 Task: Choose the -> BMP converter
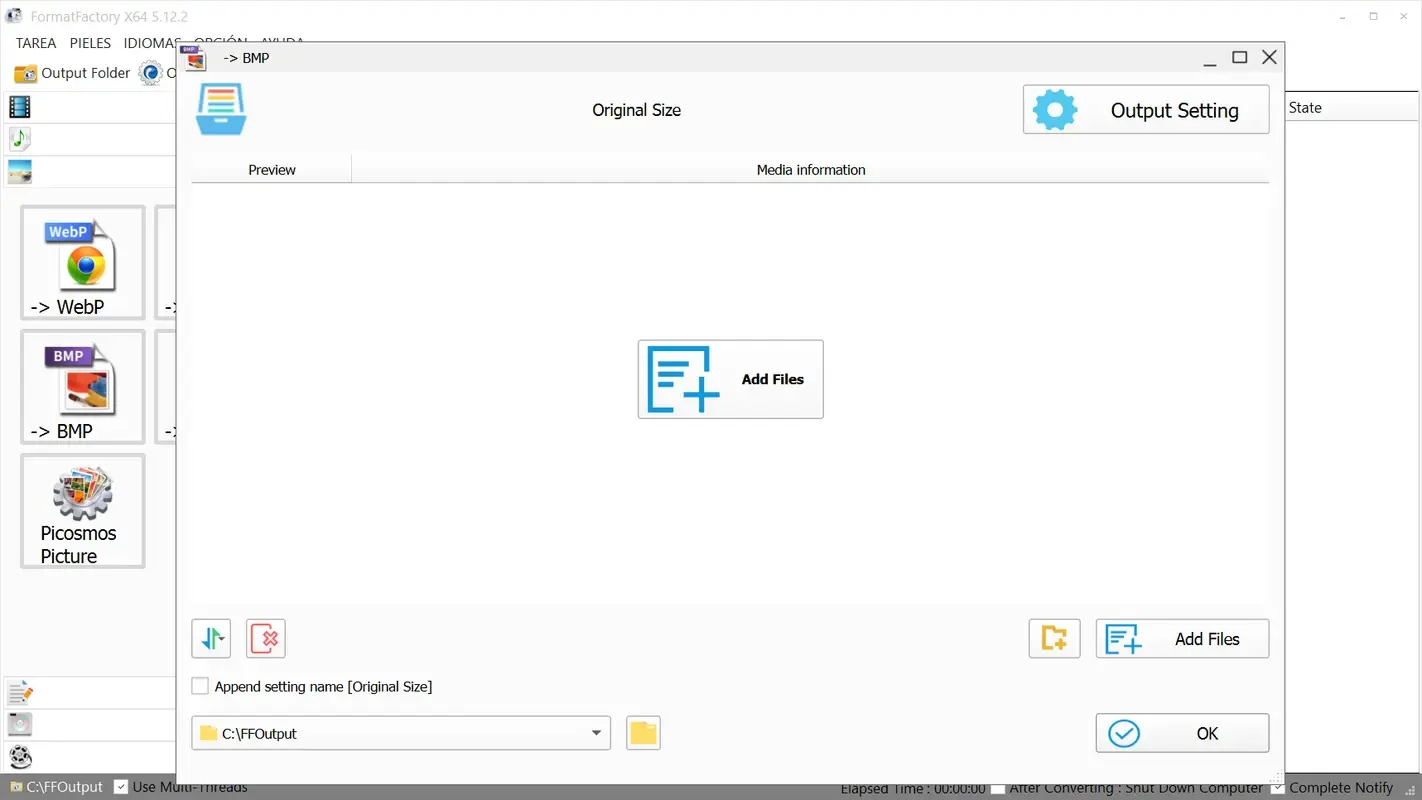click(81, 387)
